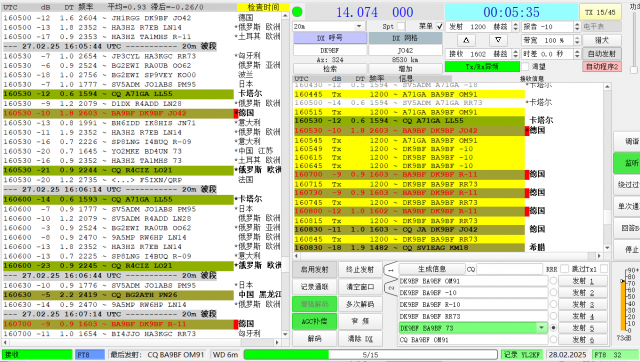Click the 清空窗口 clear window button

pos(360,287)
